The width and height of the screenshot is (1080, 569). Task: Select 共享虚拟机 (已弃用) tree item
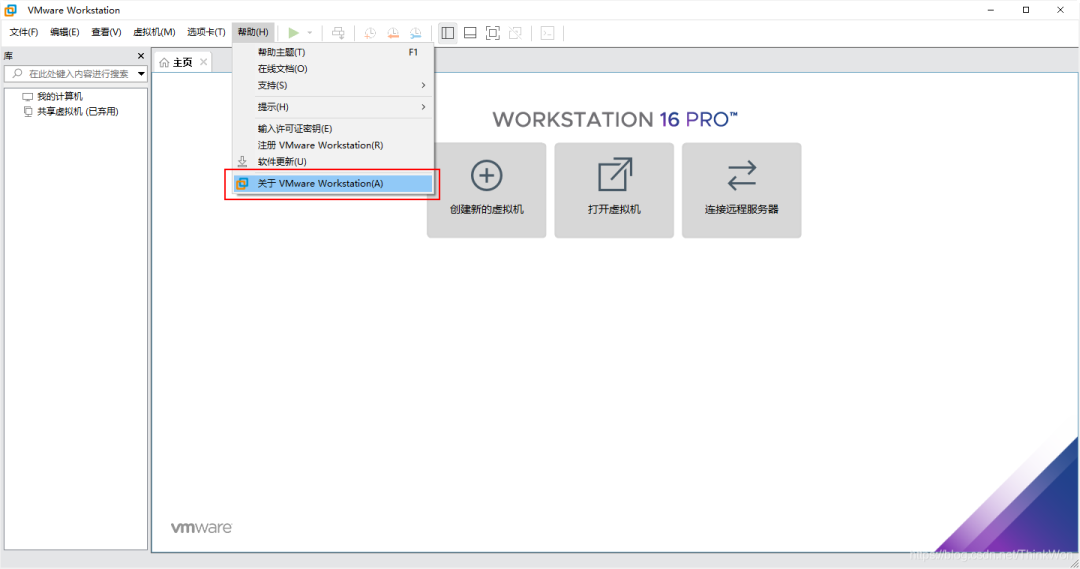pyautogui.click(x=70, y=112)
